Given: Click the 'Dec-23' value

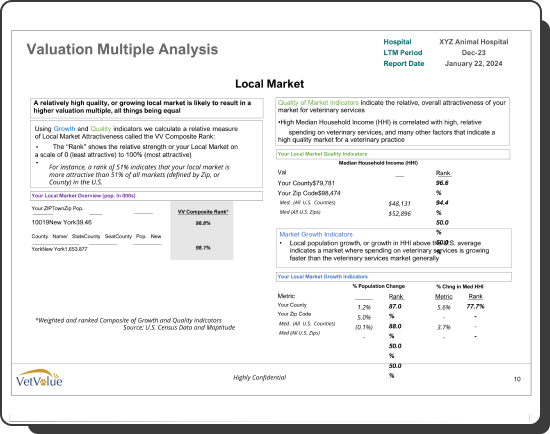Looking at the screenshot, I should click(474, 53).
